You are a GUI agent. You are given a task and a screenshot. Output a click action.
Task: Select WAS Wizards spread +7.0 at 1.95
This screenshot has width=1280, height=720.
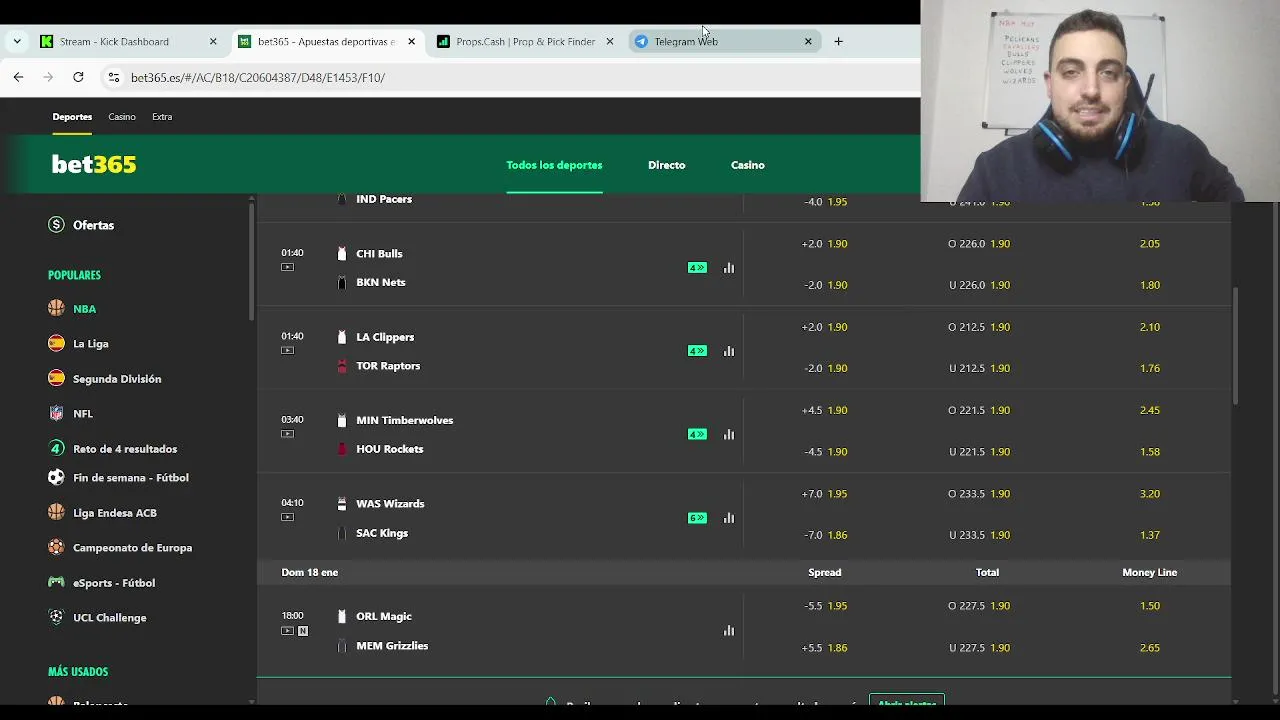coord(824,494)
